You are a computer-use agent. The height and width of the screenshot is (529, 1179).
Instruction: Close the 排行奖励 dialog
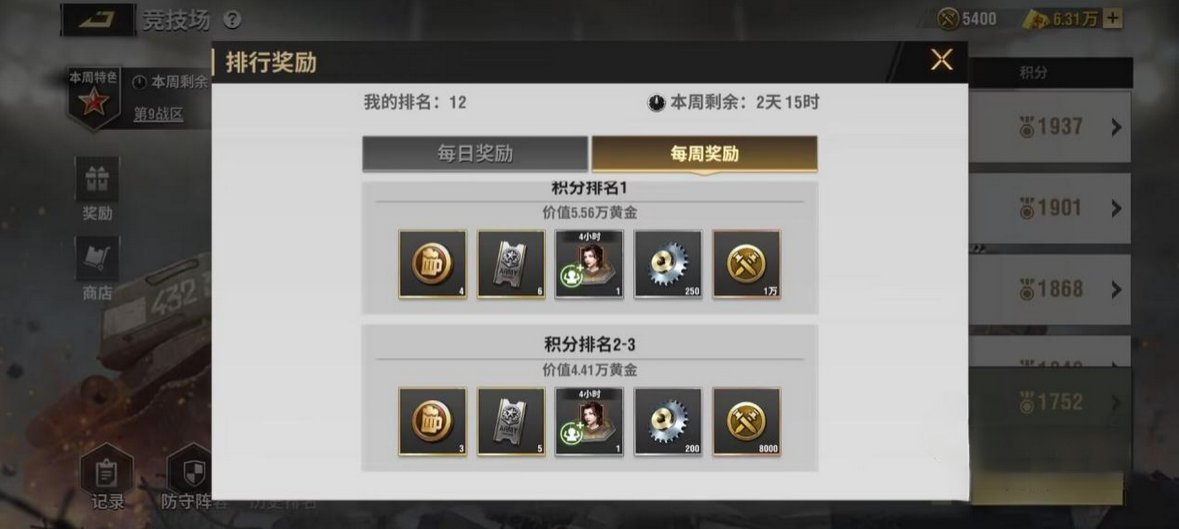tap(941, 60)
